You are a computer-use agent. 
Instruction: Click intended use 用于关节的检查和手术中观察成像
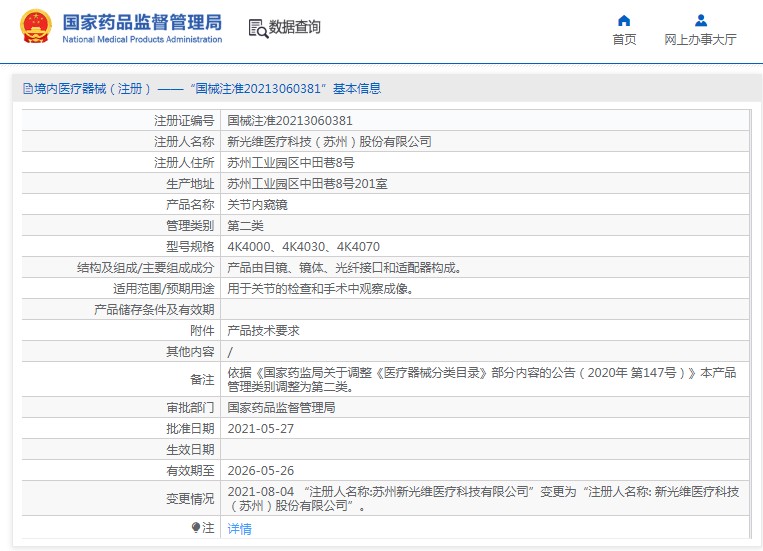pyautogui.click(x=321, y=288)
